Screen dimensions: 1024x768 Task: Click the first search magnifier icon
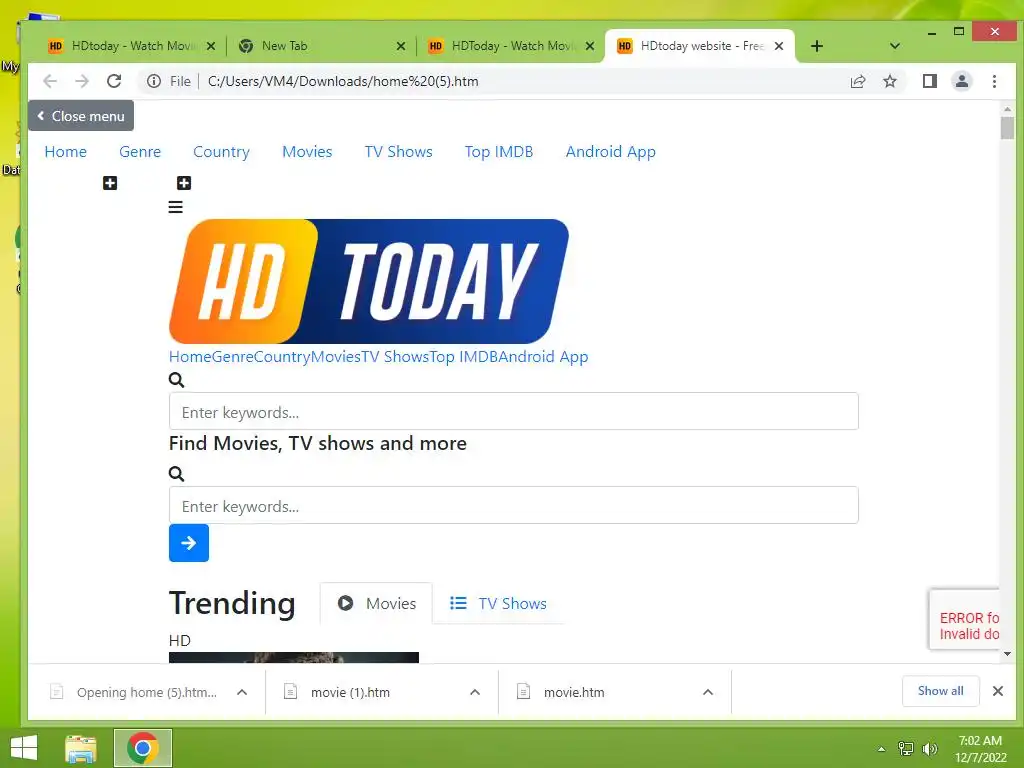pyautogui.click(x=176, y=379)
